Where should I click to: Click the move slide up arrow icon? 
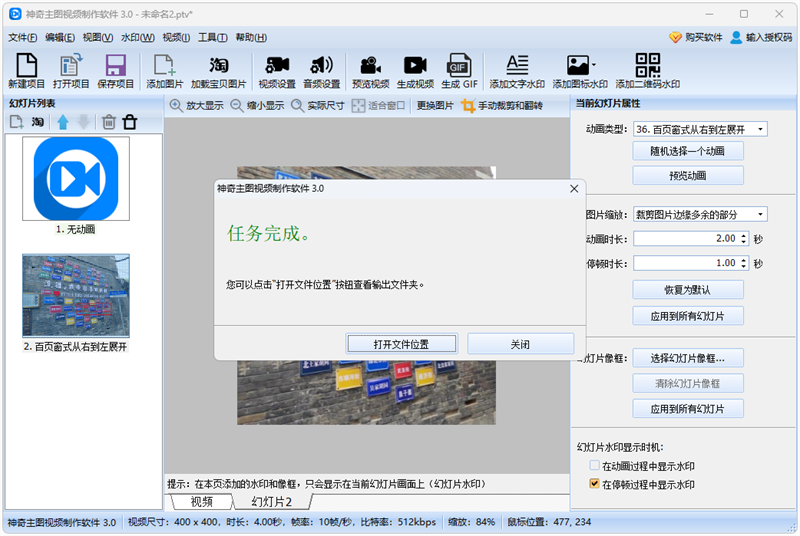[63, 122]
